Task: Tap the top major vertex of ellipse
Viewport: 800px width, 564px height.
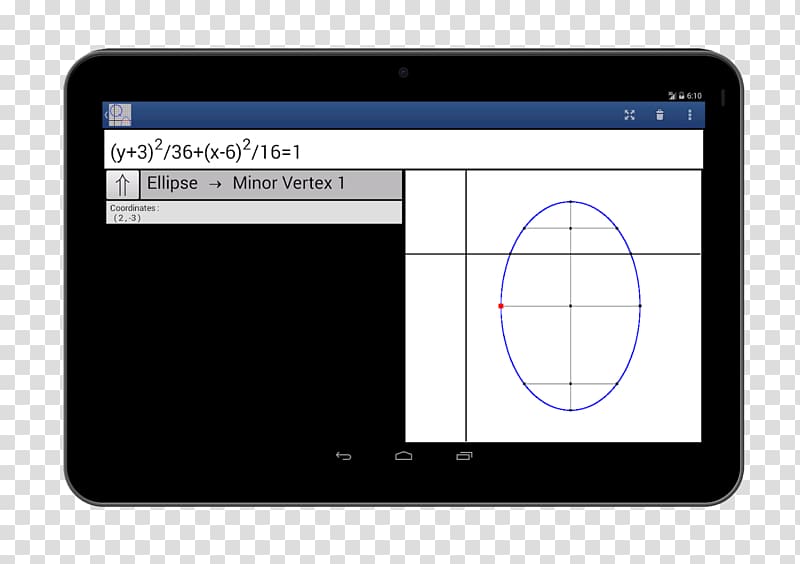Action: [570, 202]
